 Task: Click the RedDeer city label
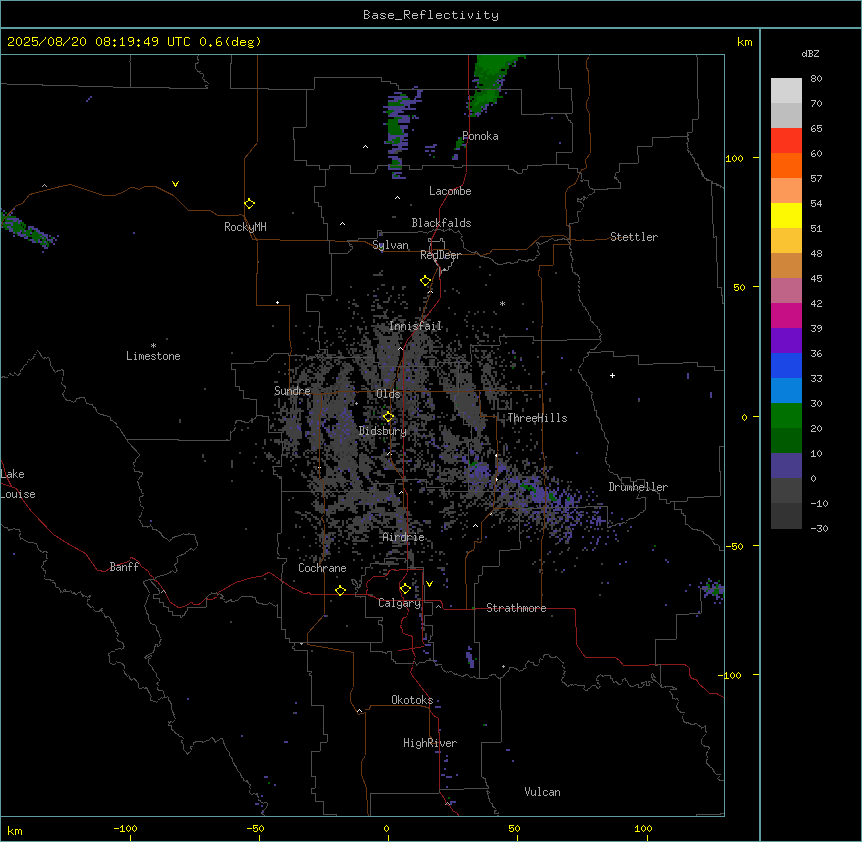[x=440, y=255]
